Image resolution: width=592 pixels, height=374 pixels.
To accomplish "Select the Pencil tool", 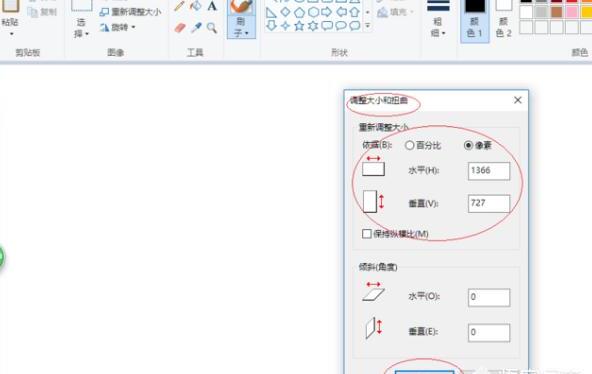I will coord(179,6).
